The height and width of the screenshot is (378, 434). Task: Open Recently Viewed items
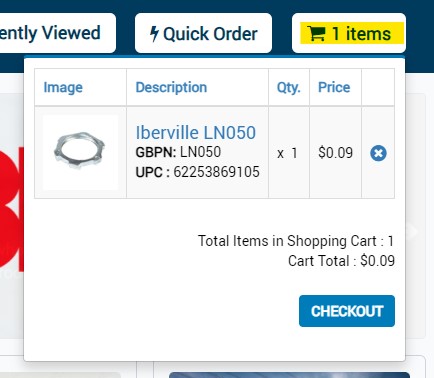57,33
